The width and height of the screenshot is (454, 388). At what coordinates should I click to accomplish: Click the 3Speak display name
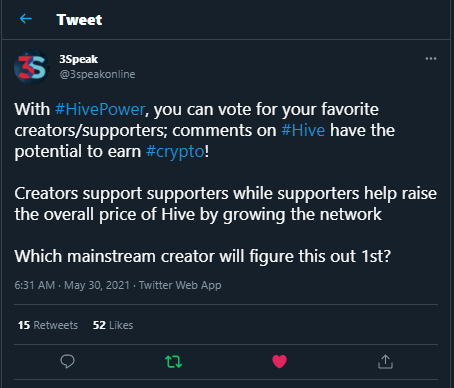[x=78, y=59]
